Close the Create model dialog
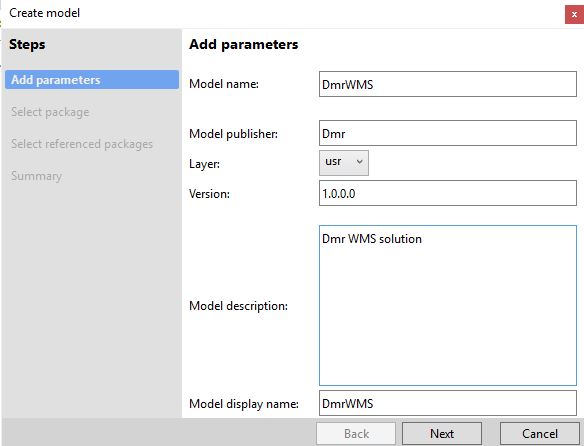The image size is (584, 446). [574, 15]
